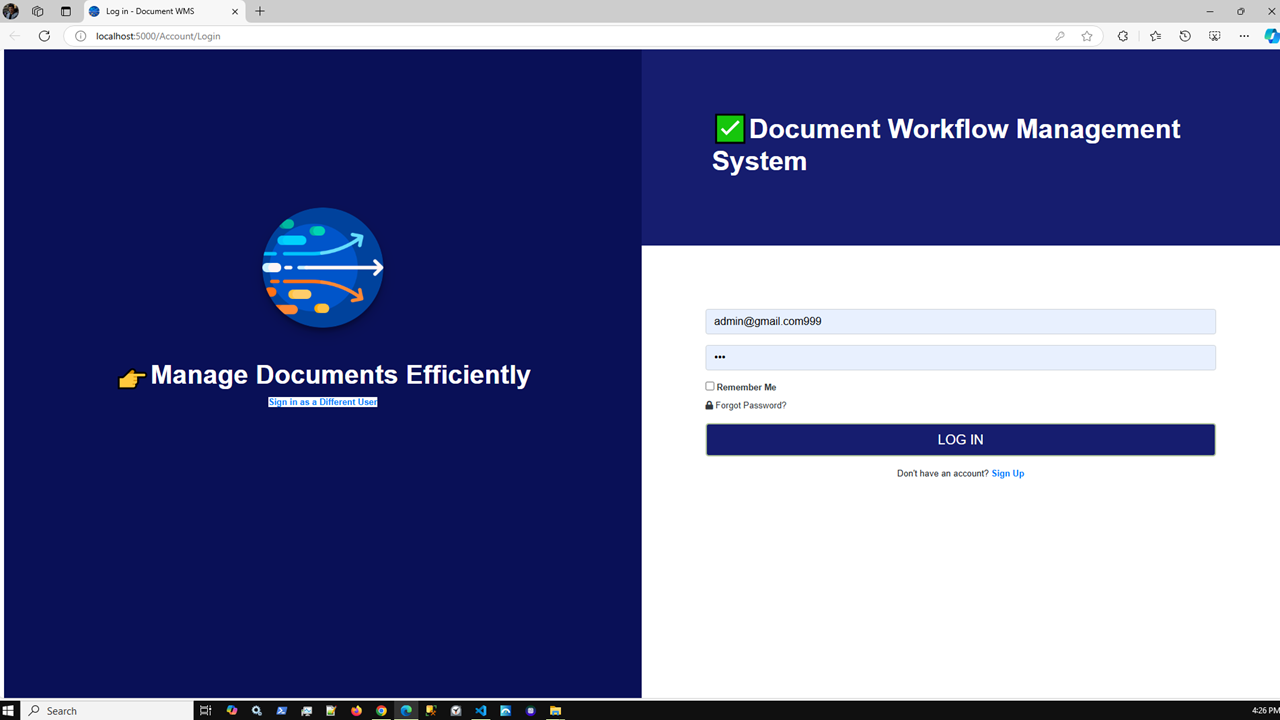1280x720 pixels.
Task: Toggle the Task View on the taskbar
Action: 205,710
